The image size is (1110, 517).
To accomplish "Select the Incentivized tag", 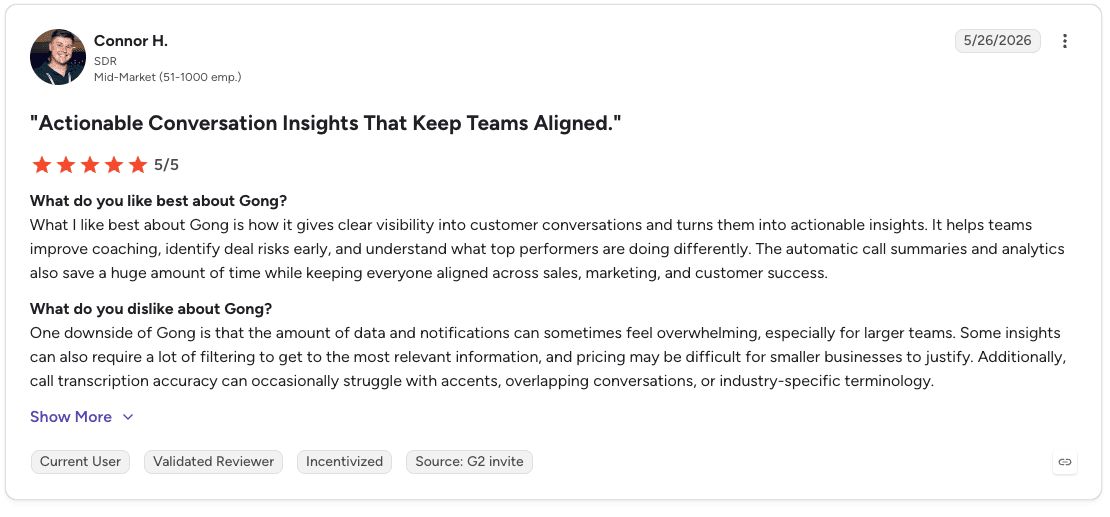I will [344, 462].
